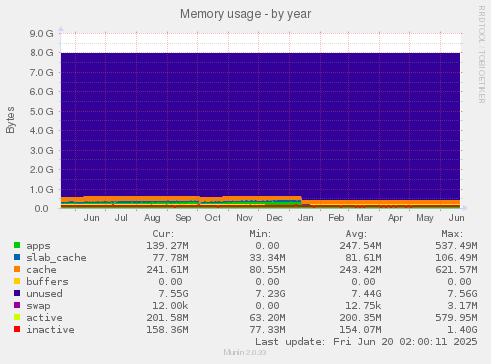
Task: Click the 'Dec' x-axis month label
Action: pyautogui.click(x=274, y=218)
